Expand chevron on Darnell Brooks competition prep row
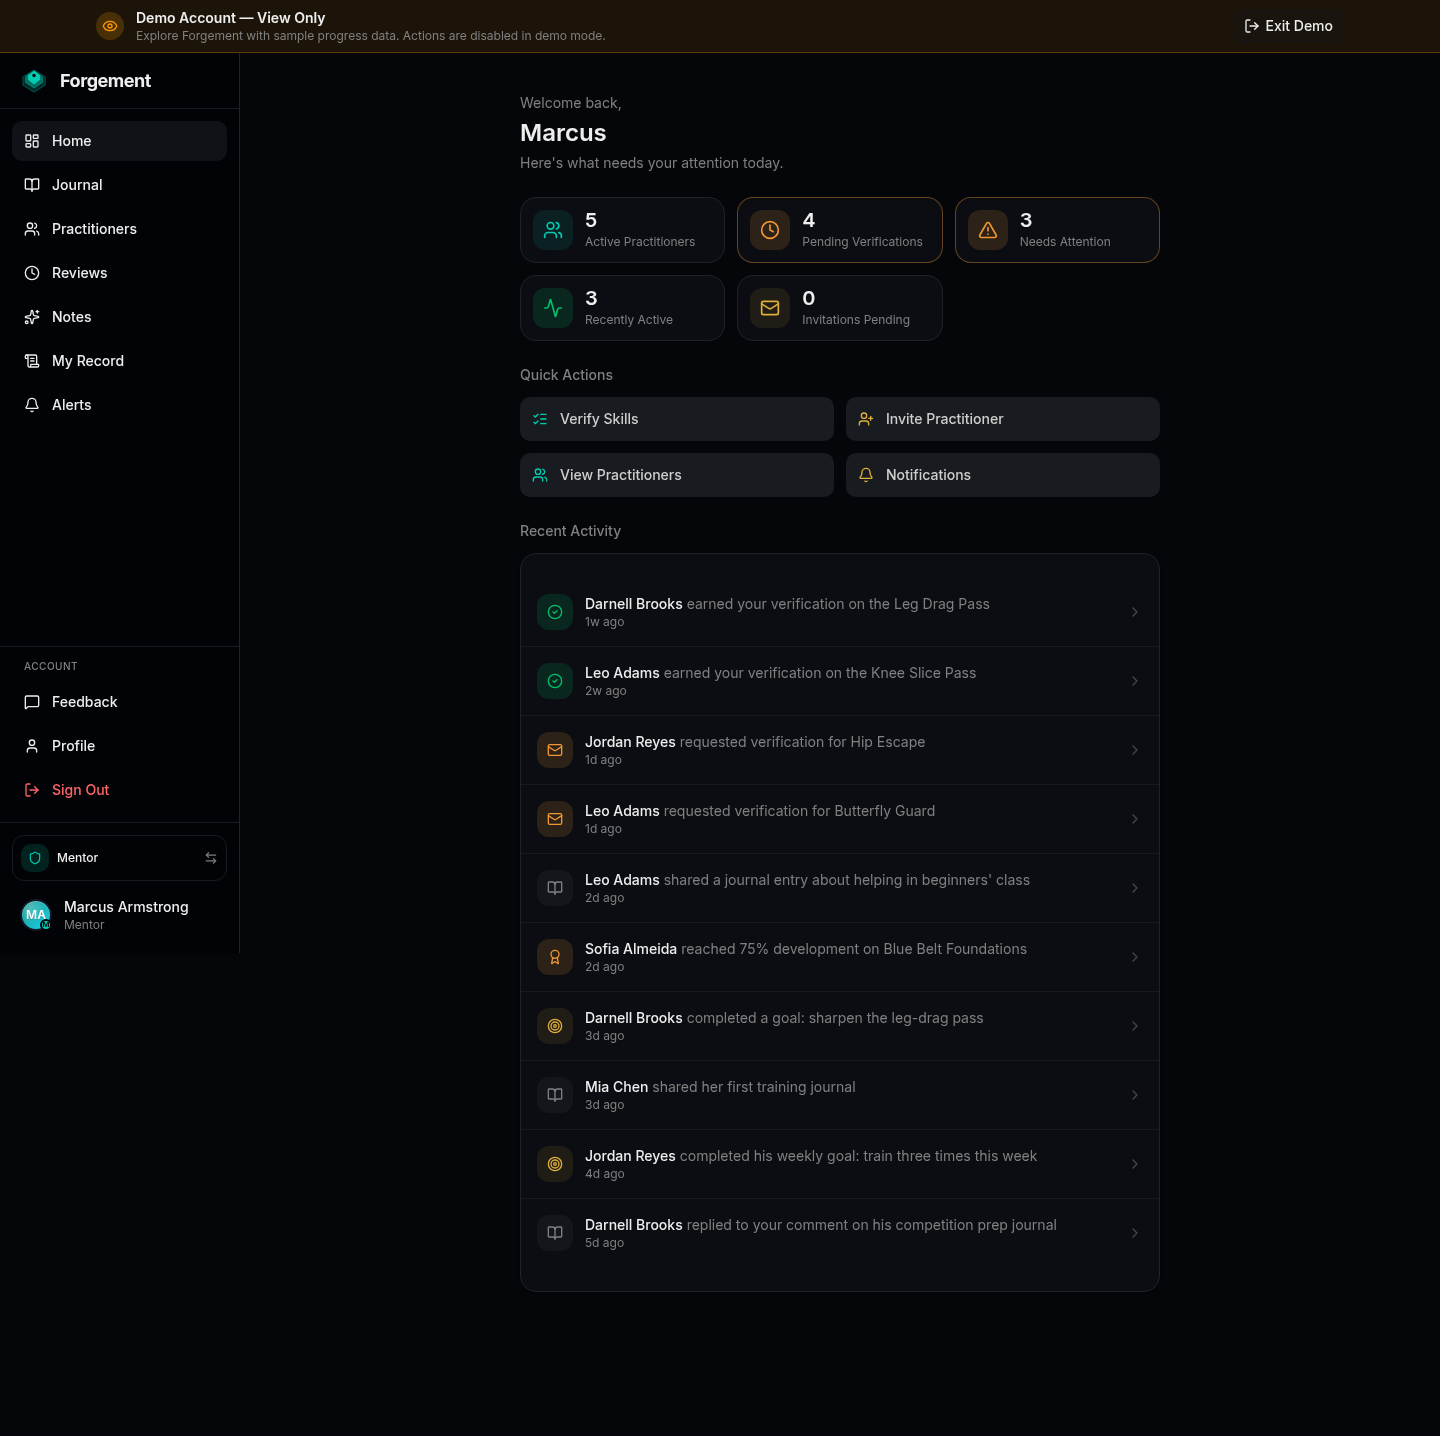This screenshot has height=1436, width=1440. click(1135, 1233)
